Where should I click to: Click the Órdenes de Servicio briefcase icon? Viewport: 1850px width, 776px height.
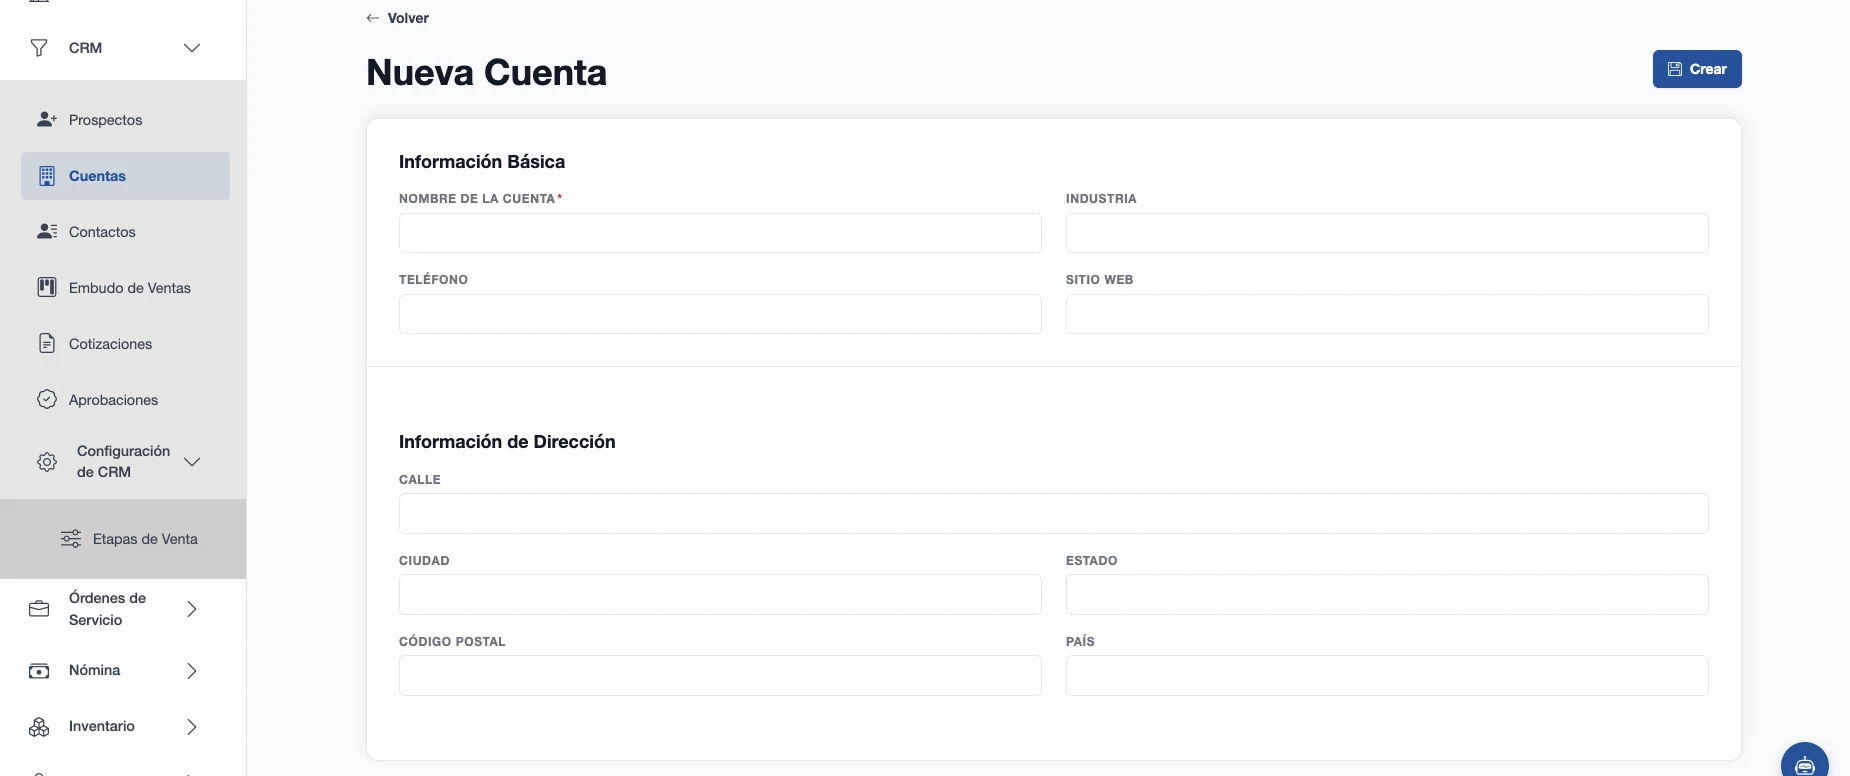coord(39,609)
